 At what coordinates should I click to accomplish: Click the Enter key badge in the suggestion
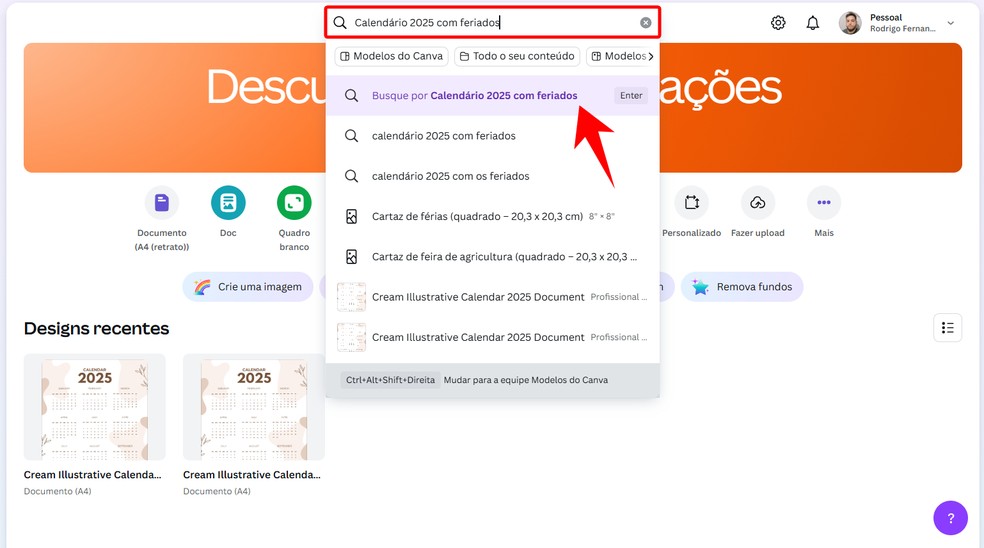[631, 95]
